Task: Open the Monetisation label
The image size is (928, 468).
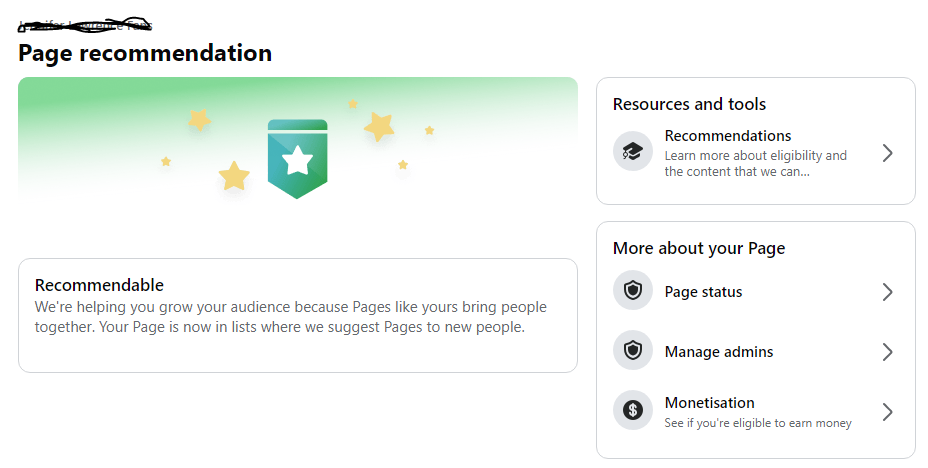Action: tap(710, 402)
